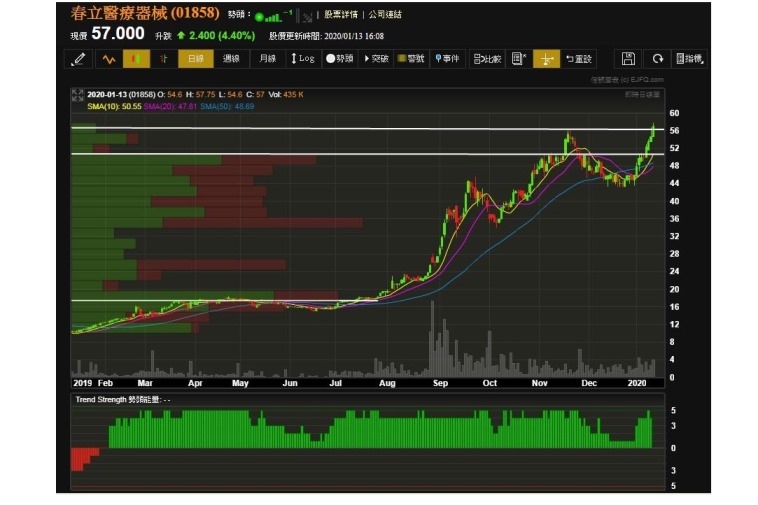The height and width of the screenshot is (505, 758).
Task: Switch to 週線 weekly chart
Action: [231, 59]
